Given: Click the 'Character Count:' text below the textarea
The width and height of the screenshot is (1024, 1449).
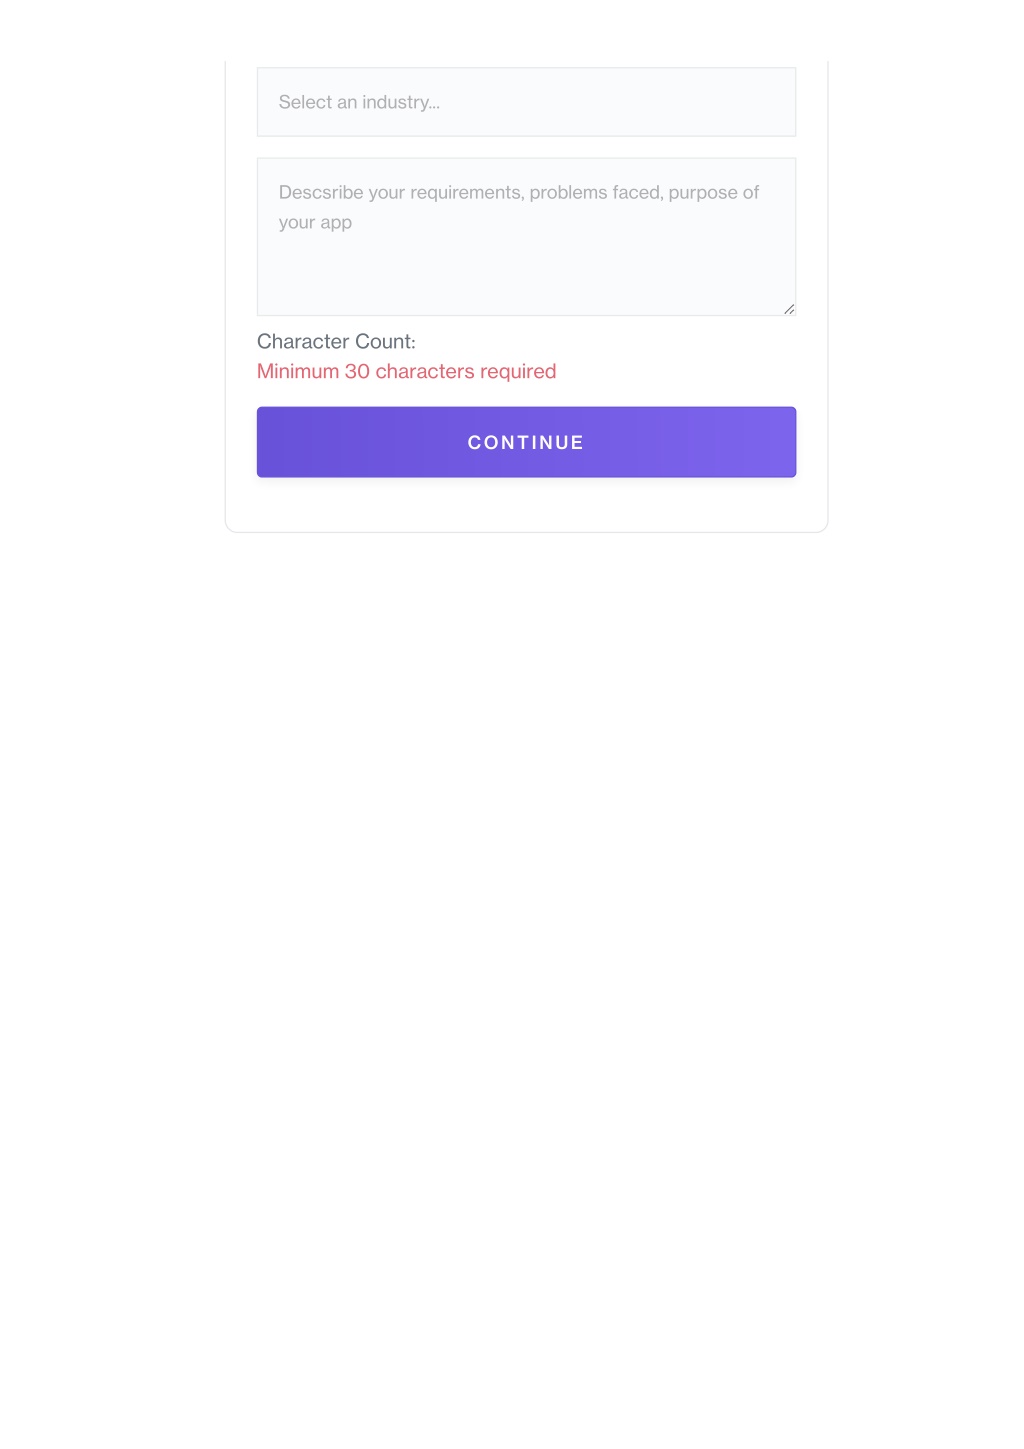Looking at the screenshot, I should point(336,342).
